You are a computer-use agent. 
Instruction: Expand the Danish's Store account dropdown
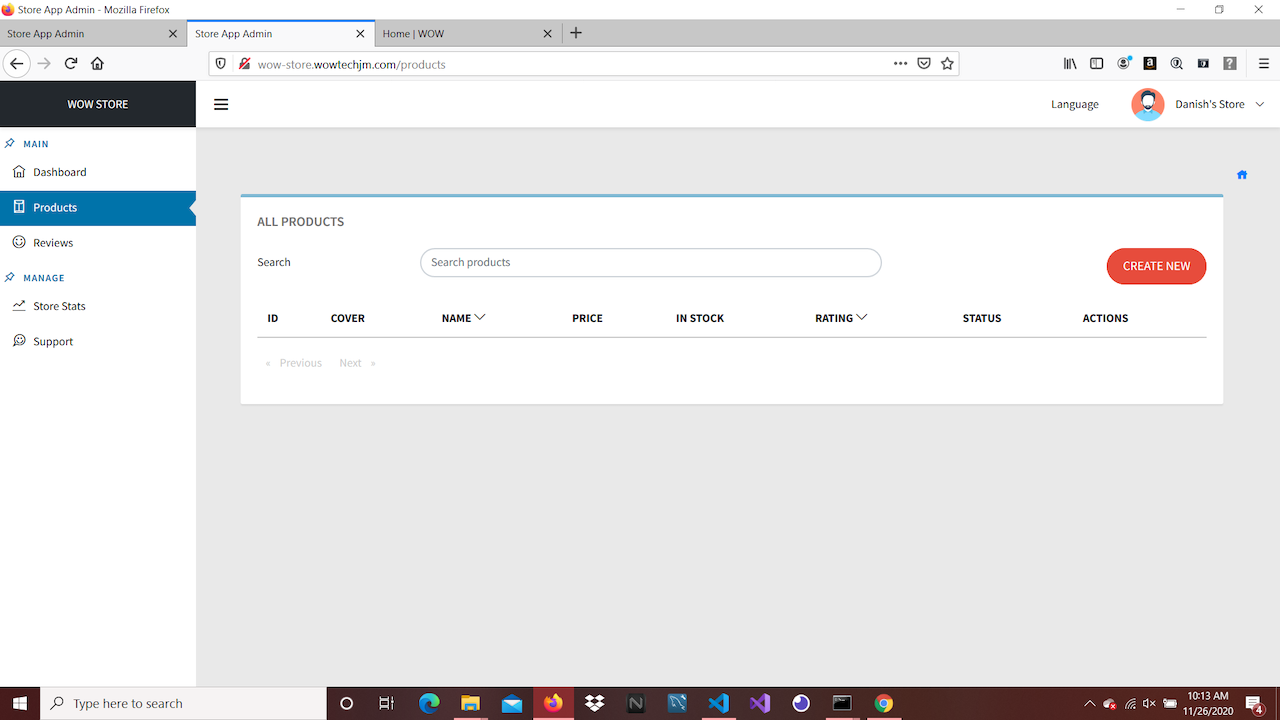coord(1260,104)
